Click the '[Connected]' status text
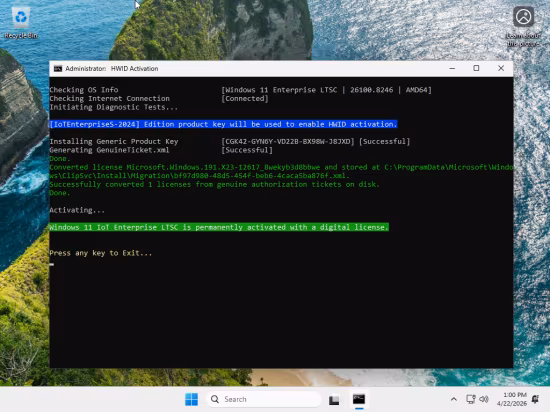 pyautogui.click(x=245, y=99)
